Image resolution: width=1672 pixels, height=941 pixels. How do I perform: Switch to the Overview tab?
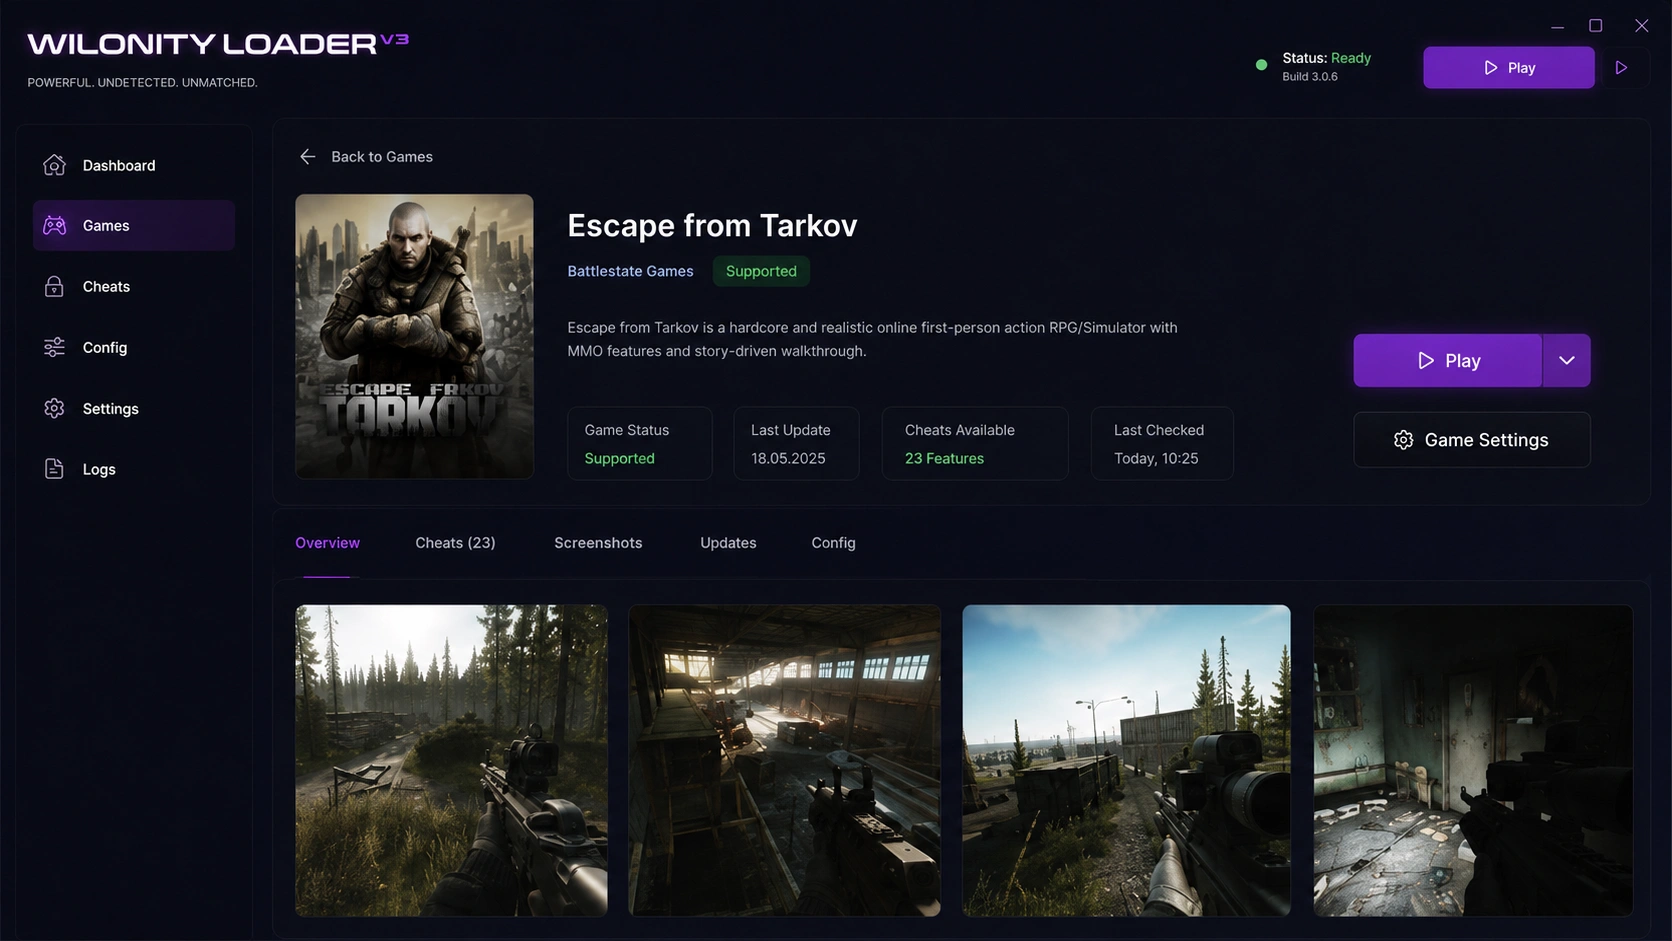tap(327, 543)
